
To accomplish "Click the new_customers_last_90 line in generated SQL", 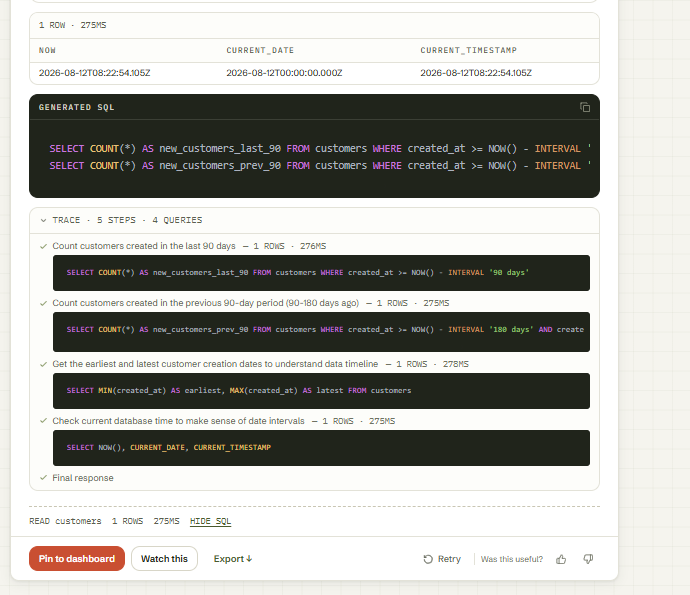I will 320,149.
